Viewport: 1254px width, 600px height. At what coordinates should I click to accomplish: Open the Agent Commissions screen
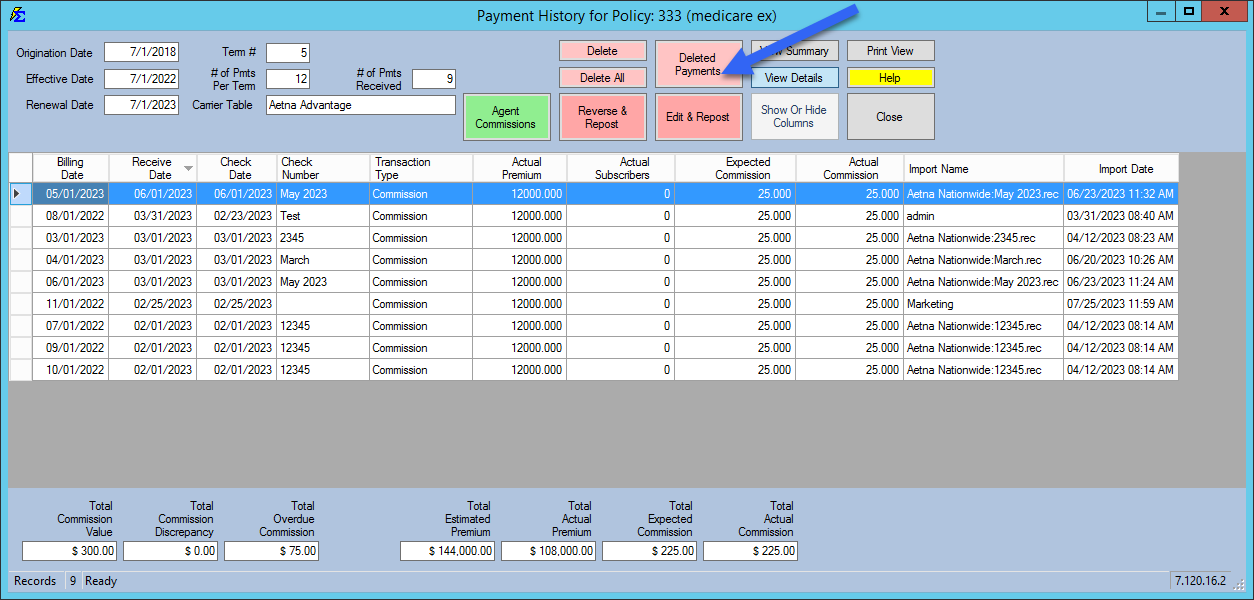506,116
